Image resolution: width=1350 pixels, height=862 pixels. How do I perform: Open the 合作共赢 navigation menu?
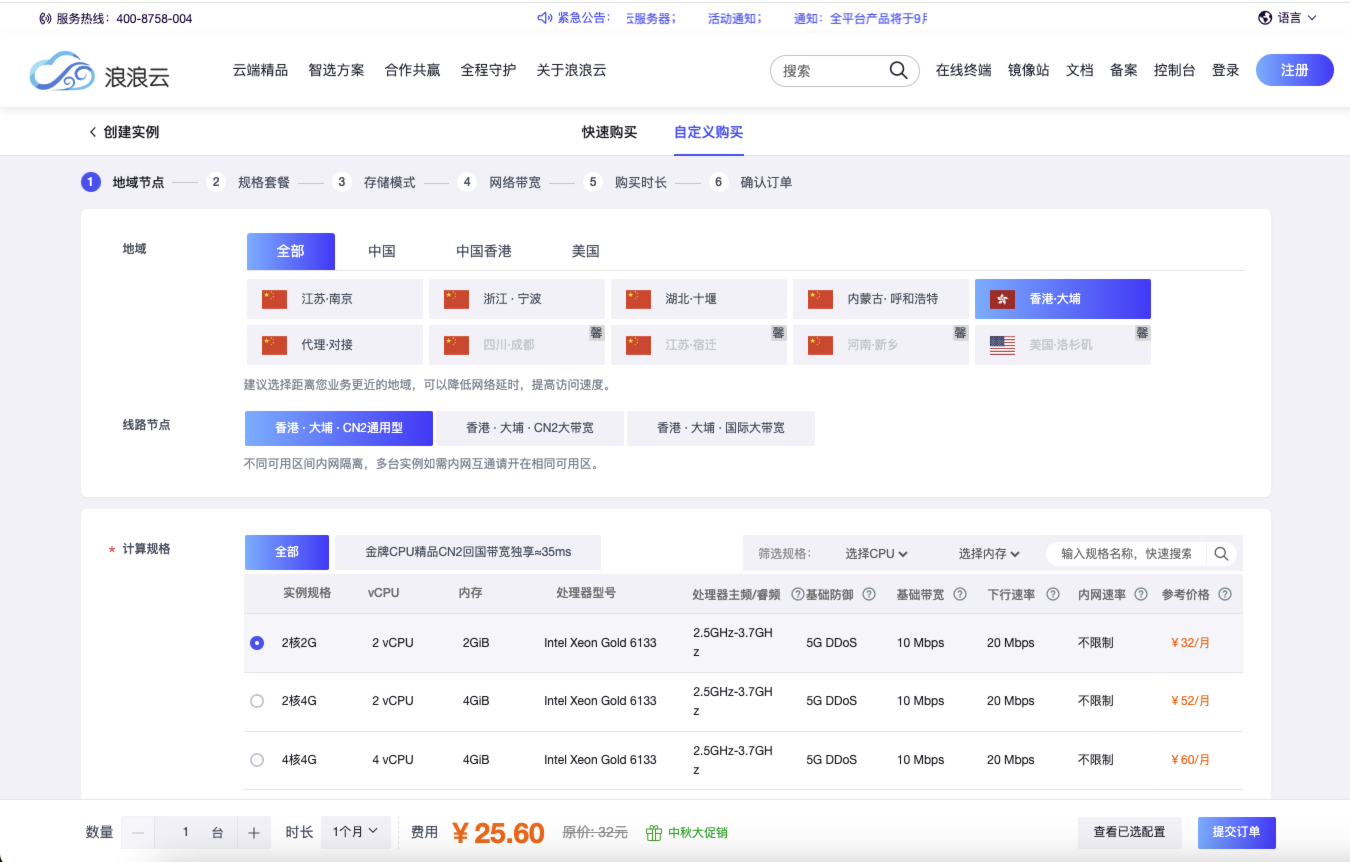point(412,70)
